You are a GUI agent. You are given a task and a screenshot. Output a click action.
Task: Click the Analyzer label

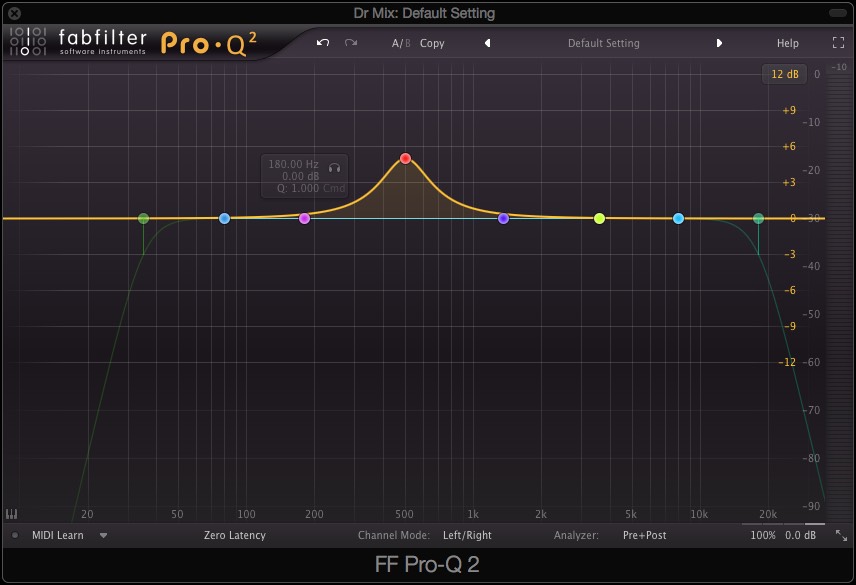pos(576,535)
